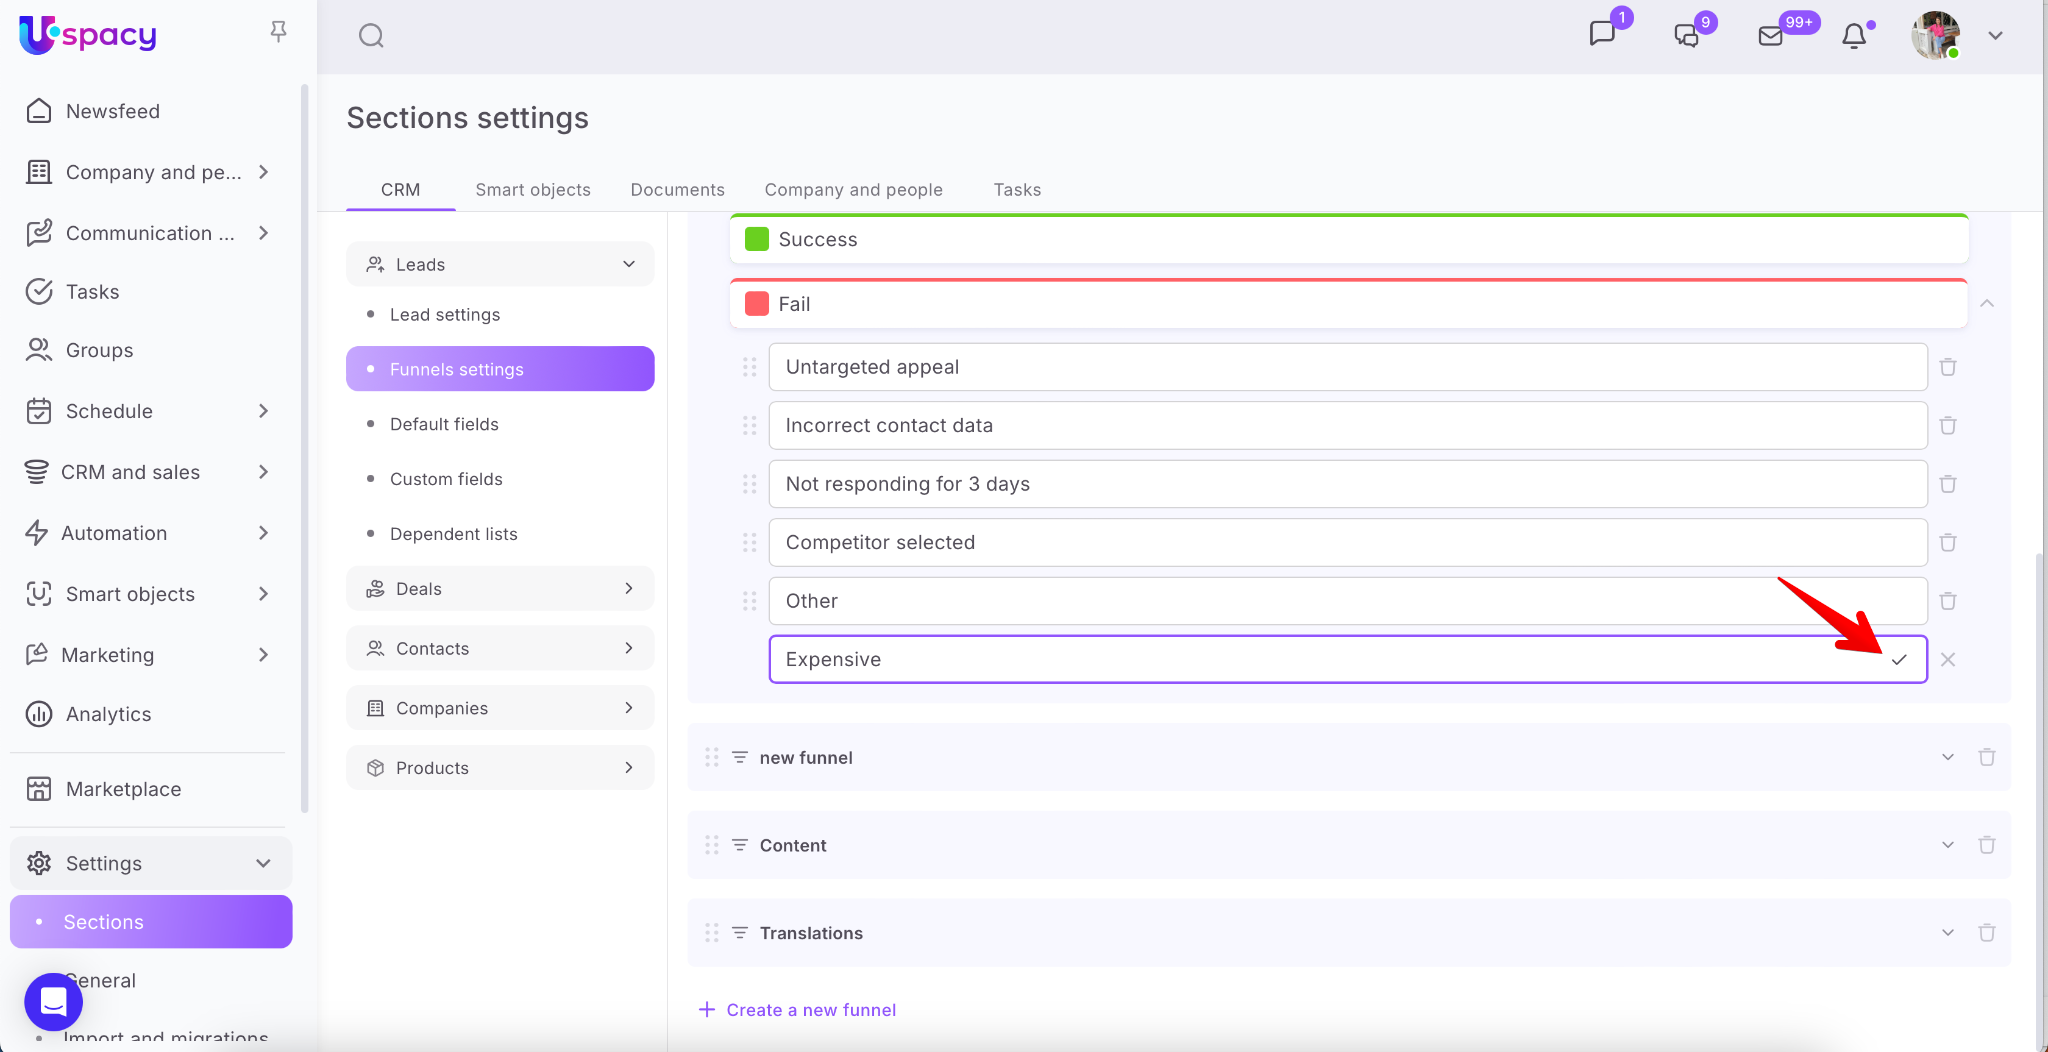This screenshot has height=1052, width=2048.
Task: Switch to the Smart objects tab
Action: coord(533,190)
